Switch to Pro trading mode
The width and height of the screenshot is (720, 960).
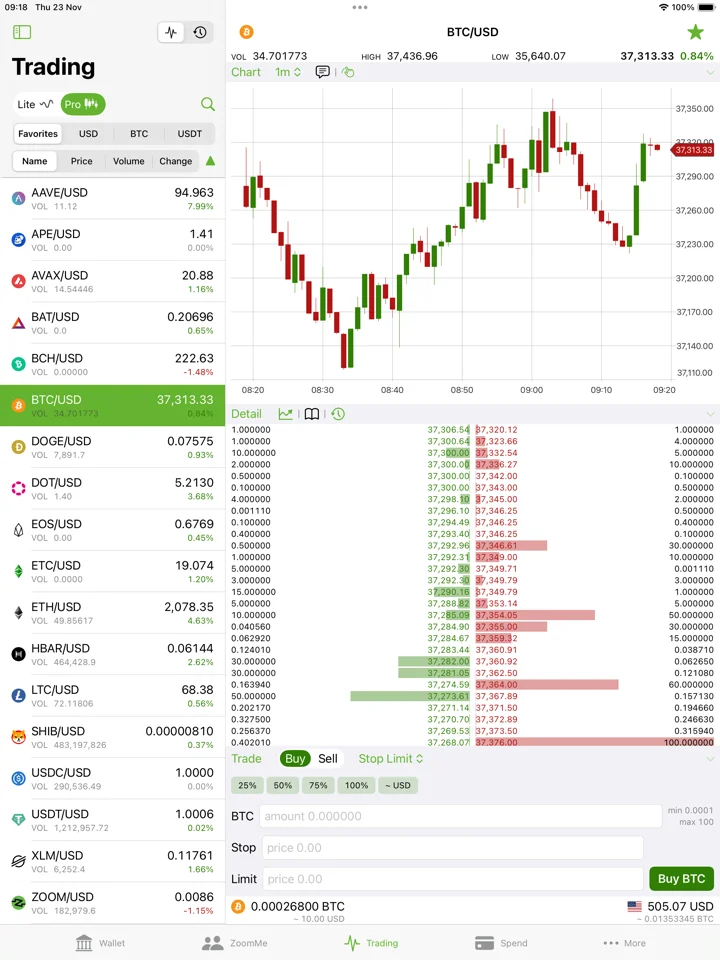82,104
